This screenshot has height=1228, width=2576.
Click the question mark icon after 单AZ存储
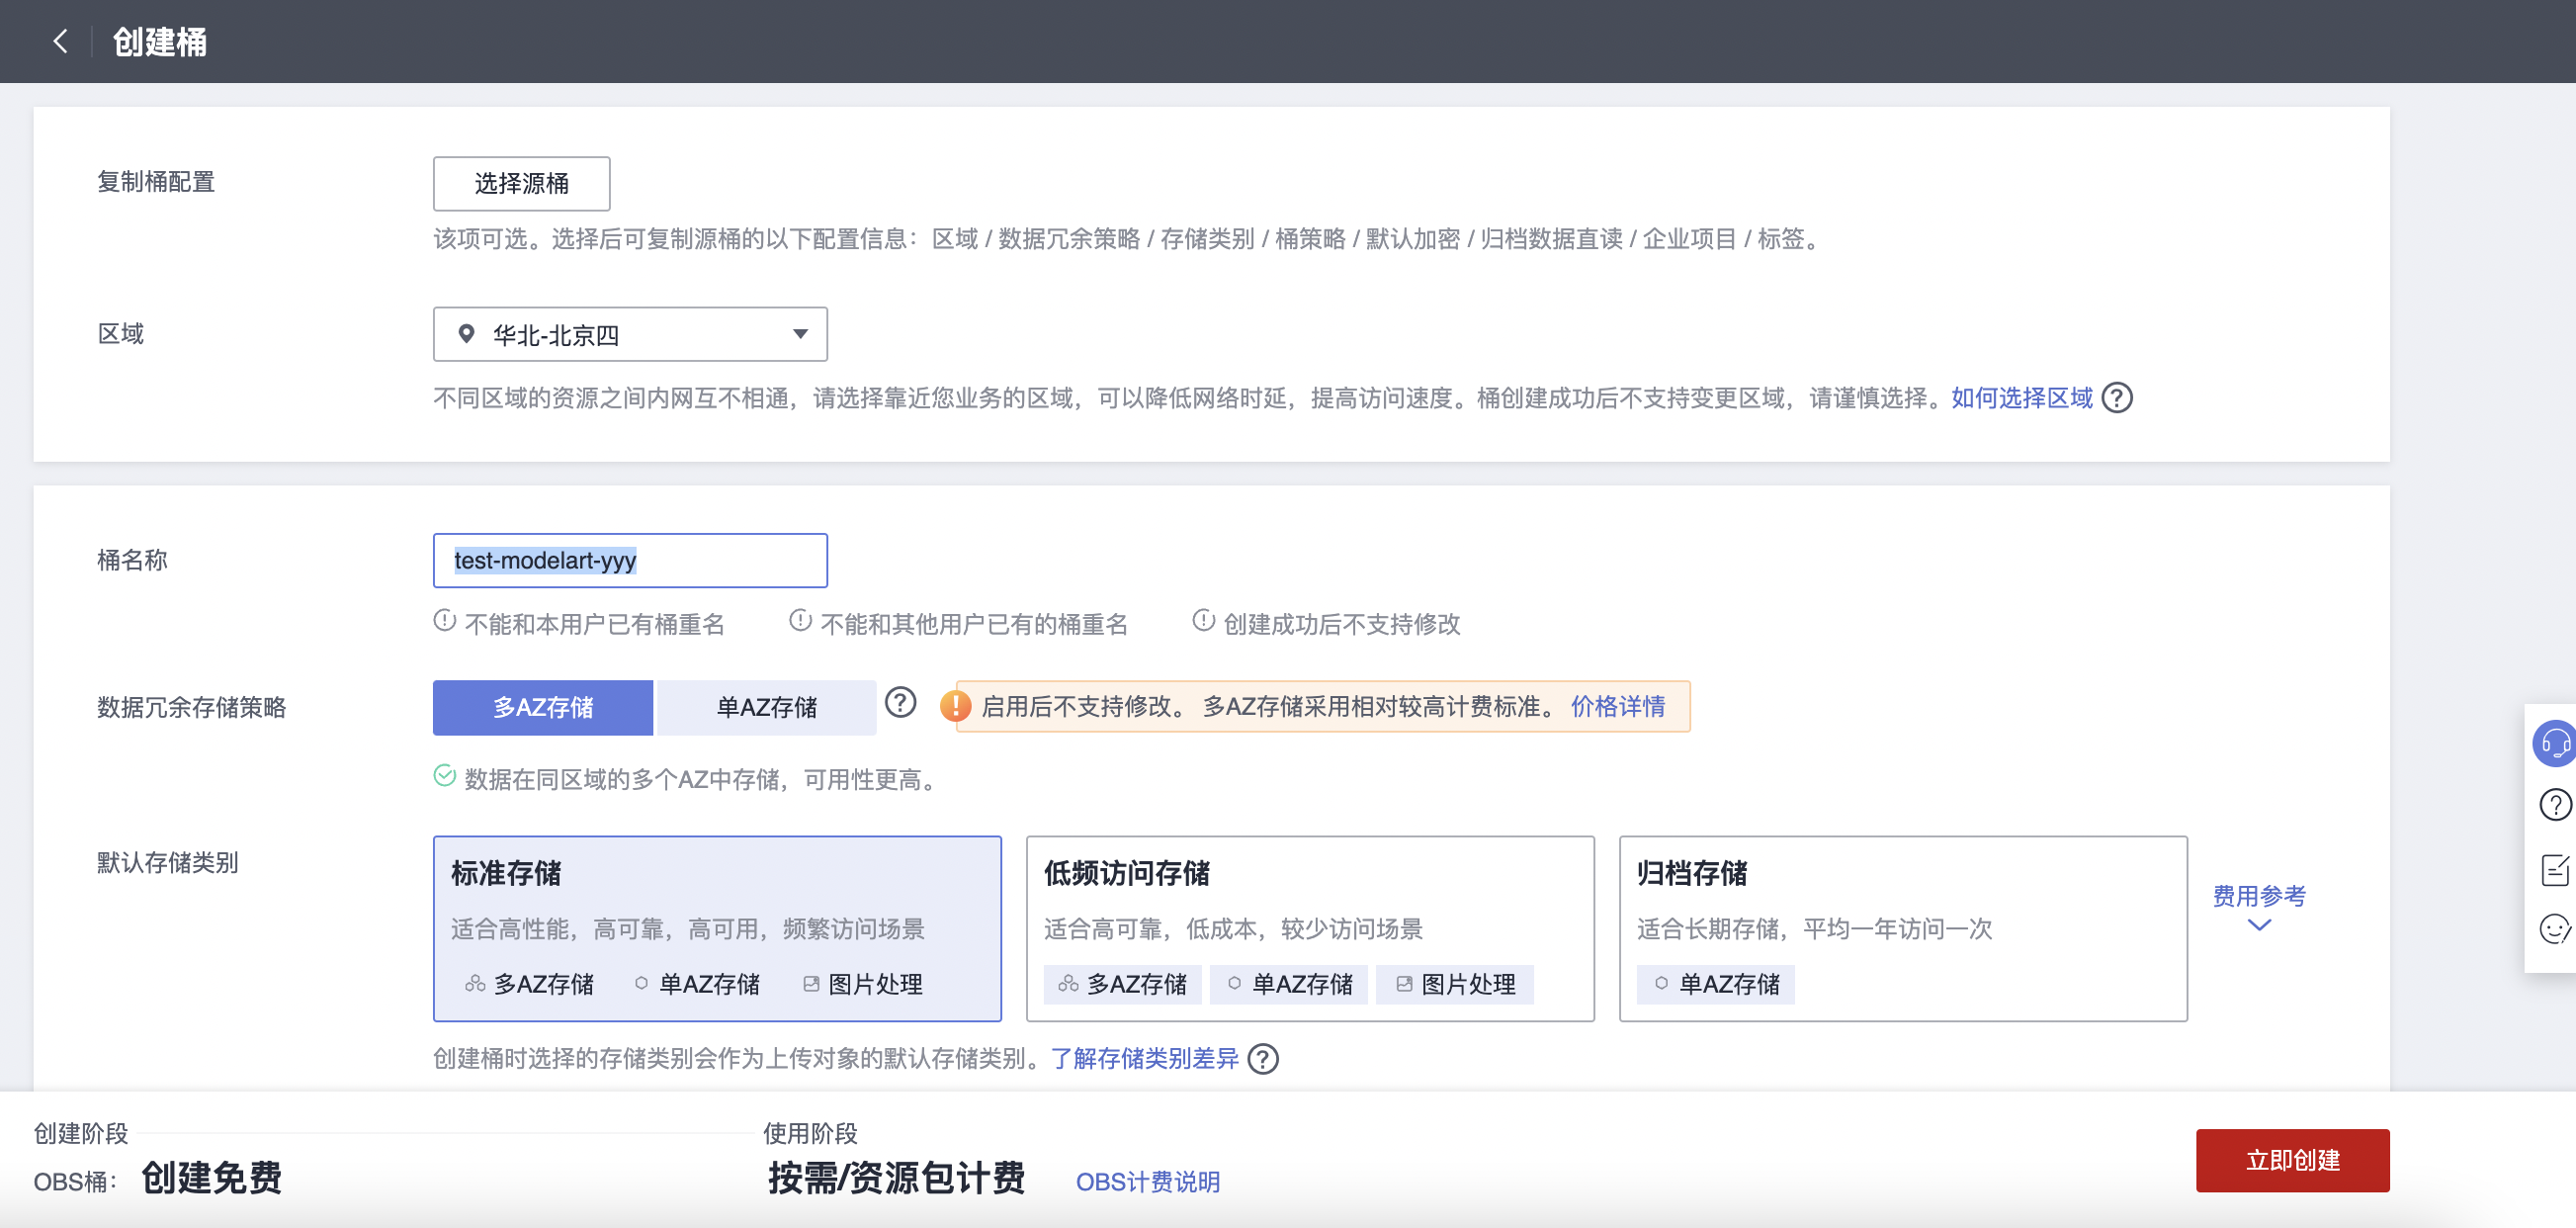coord(900,704)
